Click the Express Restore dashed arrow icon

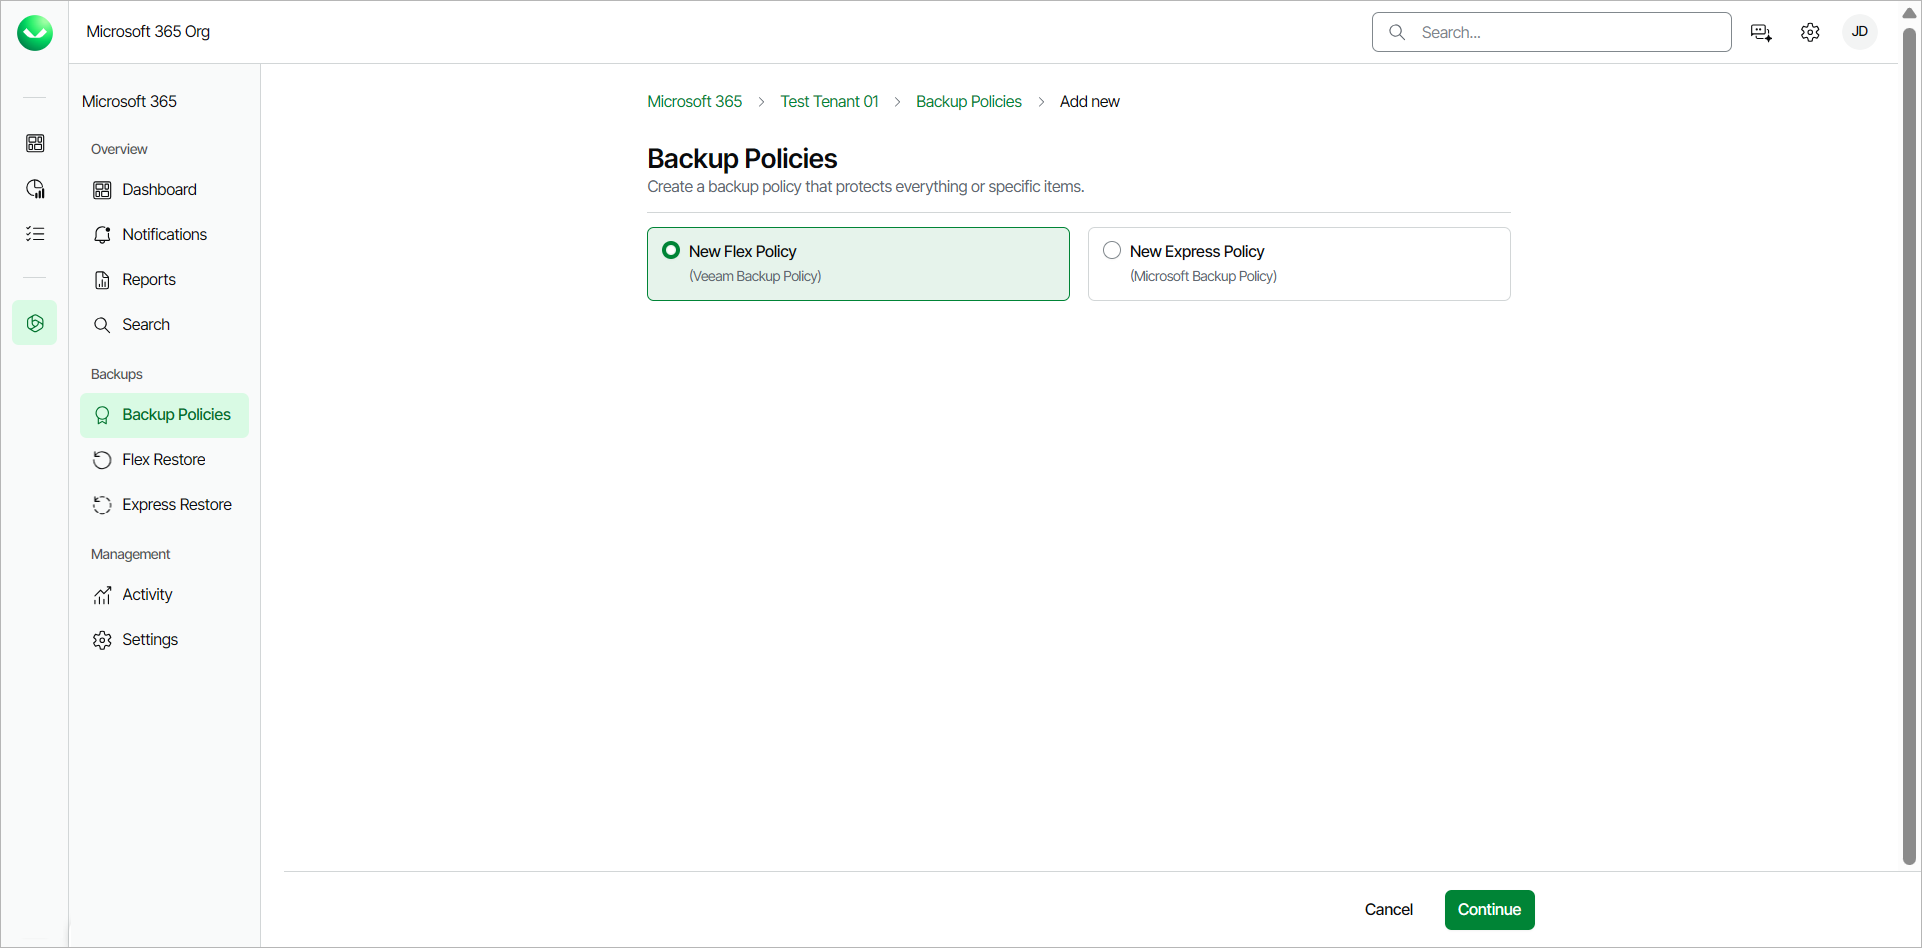click(x=102, y=505)
